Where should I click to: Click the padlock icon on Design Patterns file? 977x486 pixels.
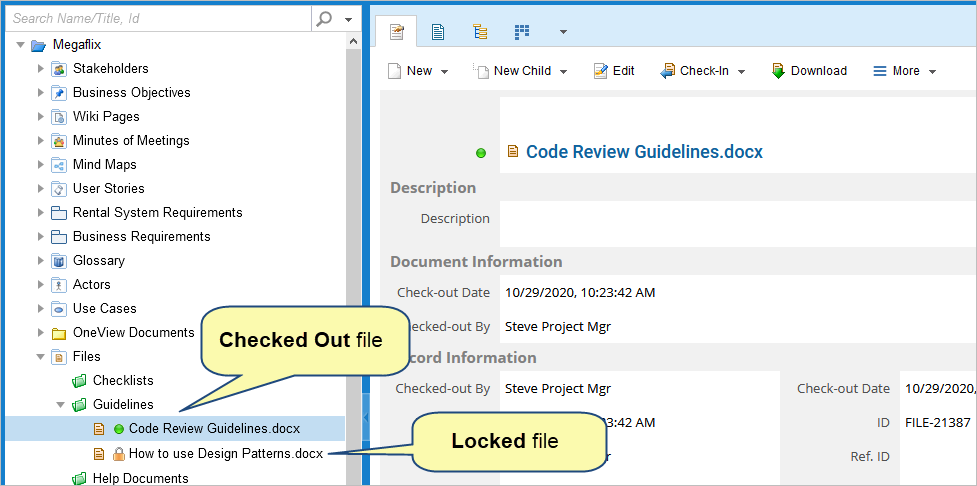coord(118,454)
